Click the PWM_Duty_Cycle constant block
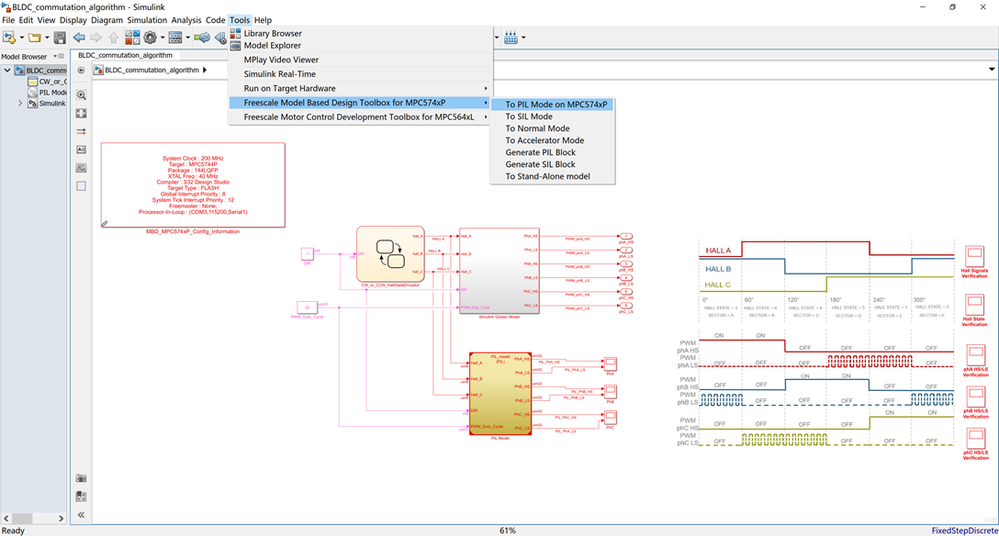999x536 pixels. [306, 307]
